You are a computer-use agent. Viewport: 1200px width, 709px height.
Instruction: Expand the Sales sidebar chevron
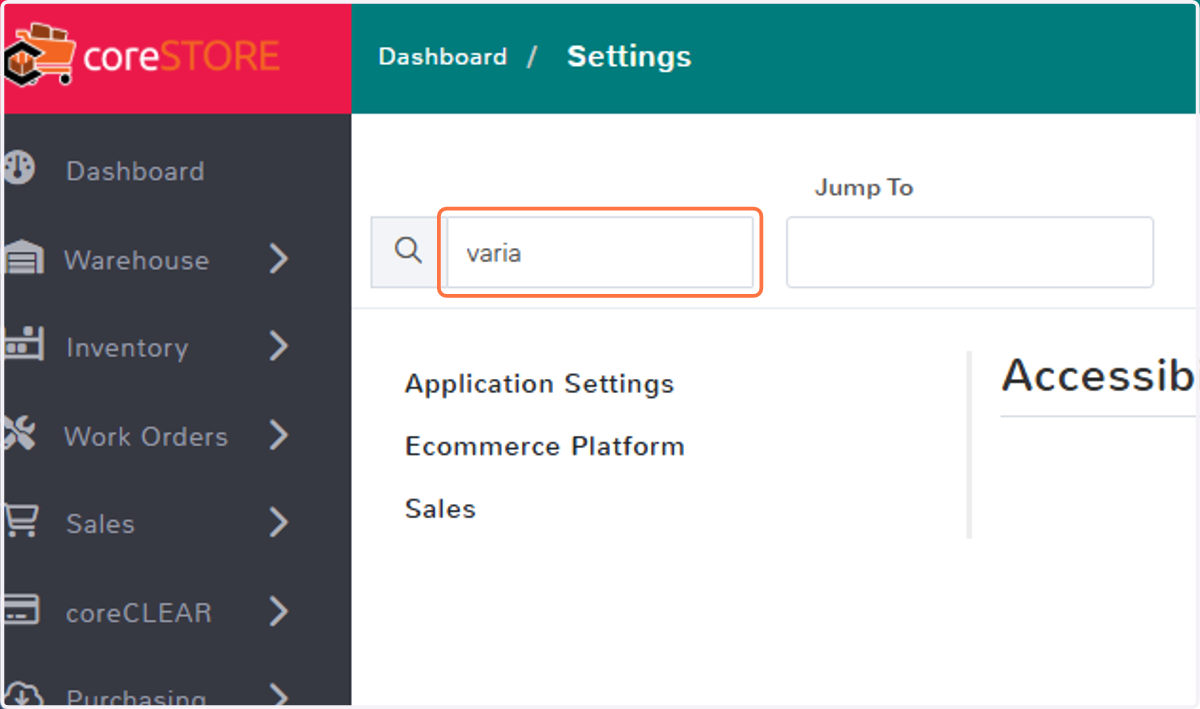pos(279,522)
